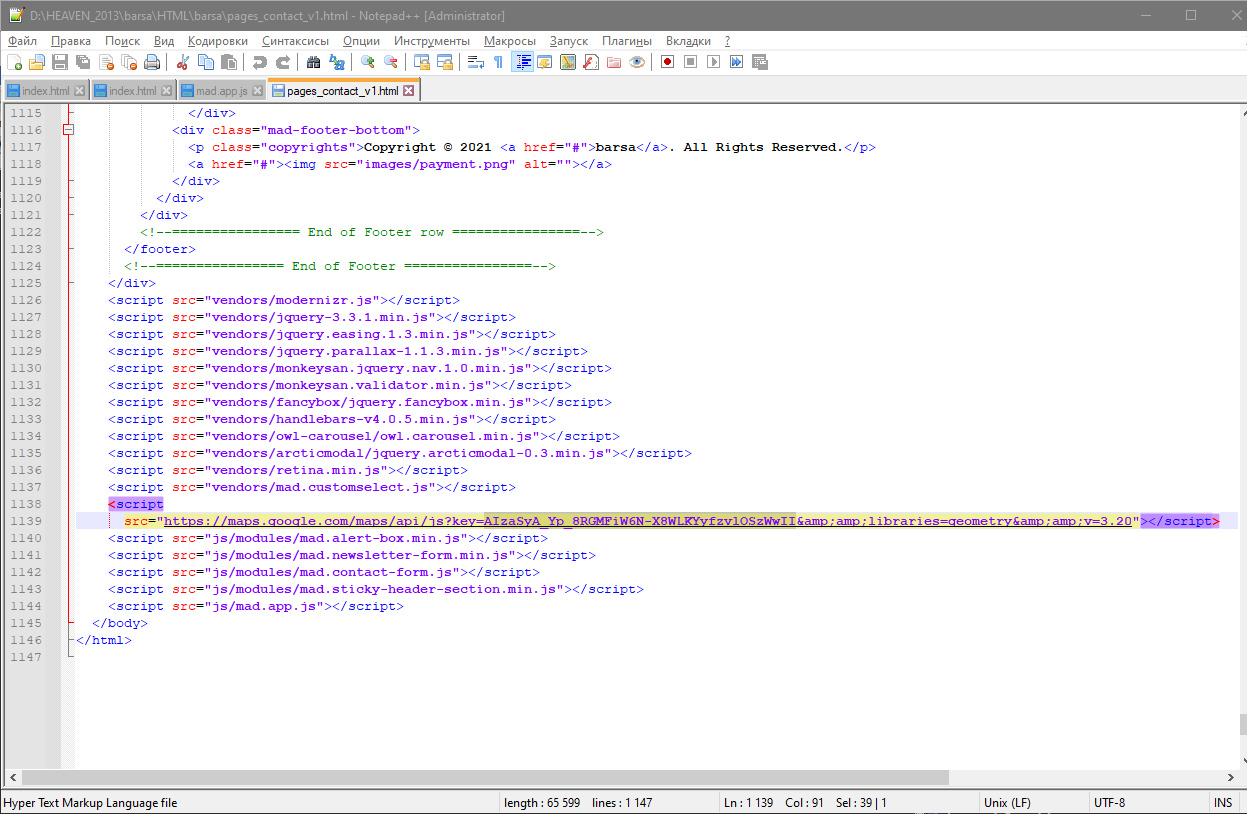Close the pages_contact_v1.html tab
This screenshot has height=814, width=1247.
408,91
